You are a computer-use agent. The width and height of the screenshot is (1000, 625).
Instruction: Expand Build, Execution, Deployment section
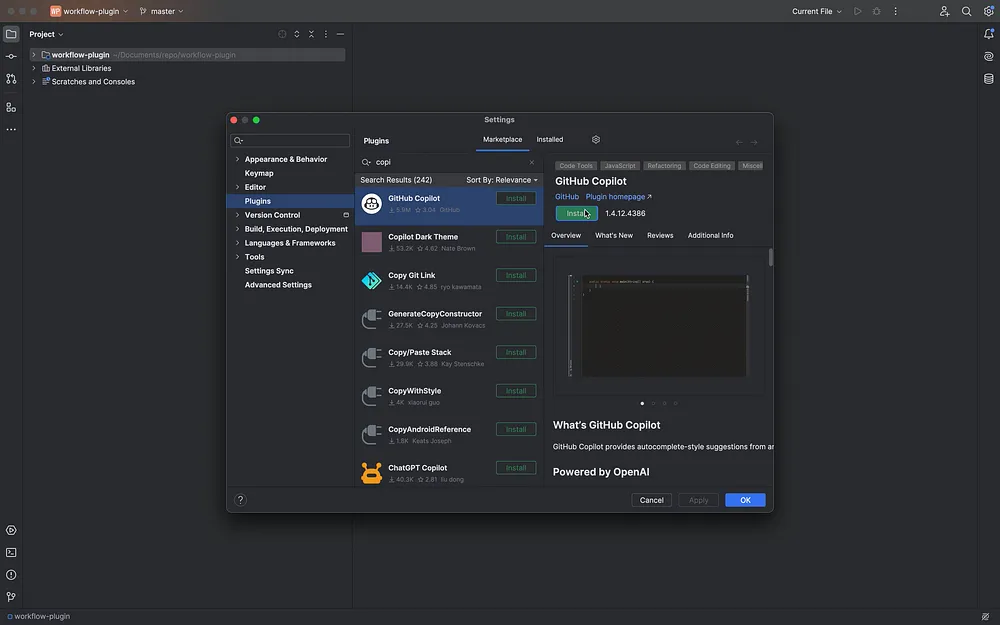click(237, 229)
